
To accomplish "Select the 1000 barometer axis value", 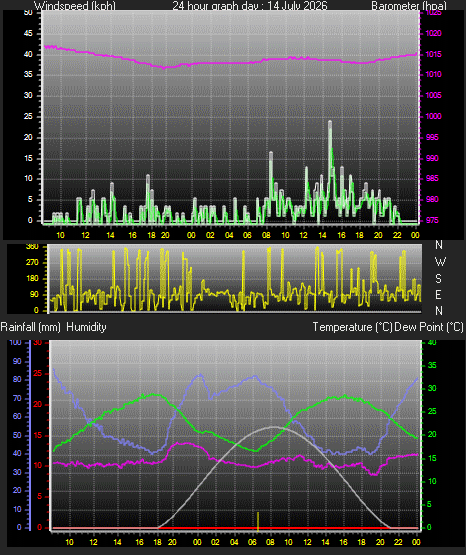I will 433,116.
